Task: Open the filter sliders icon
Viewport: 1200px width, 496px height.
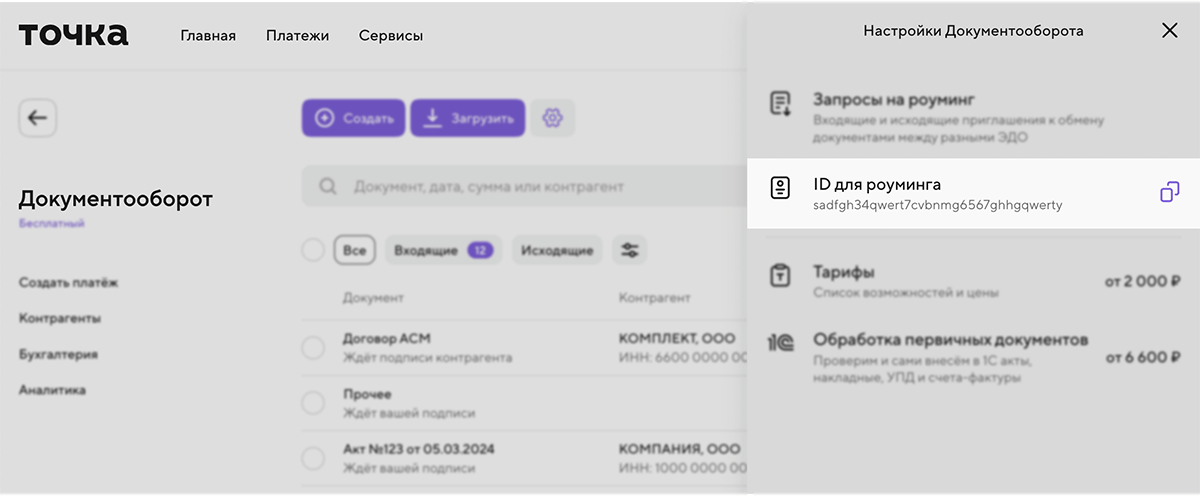Action: [630, 251]
